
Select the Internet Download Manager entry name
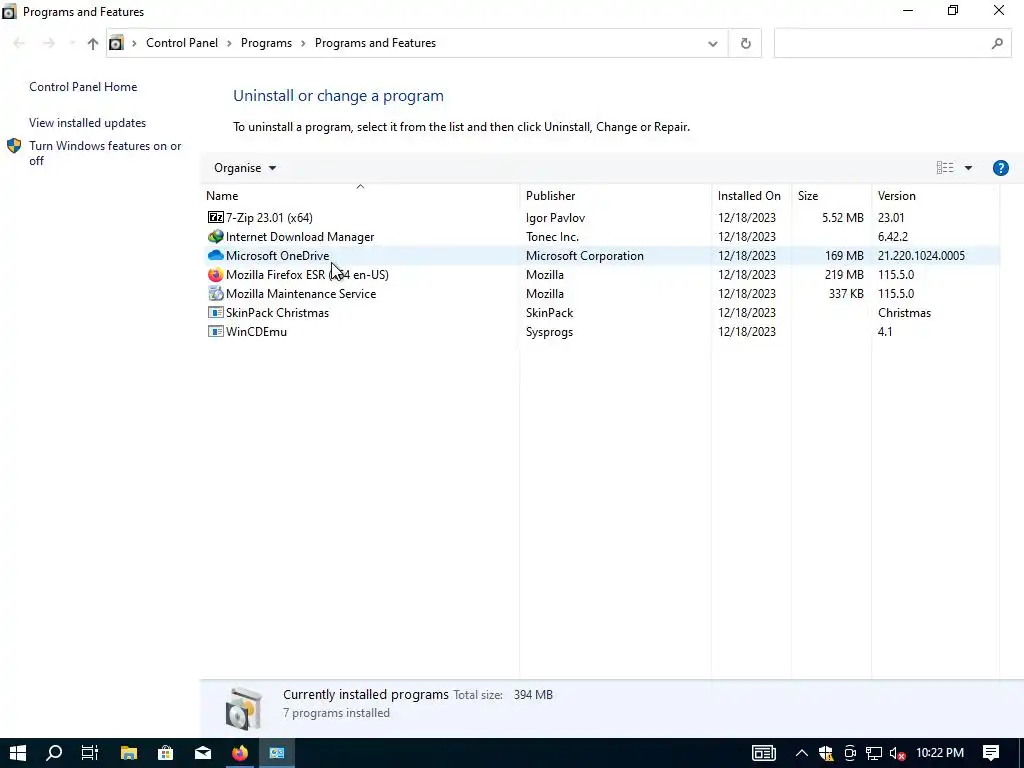point(300,236)
